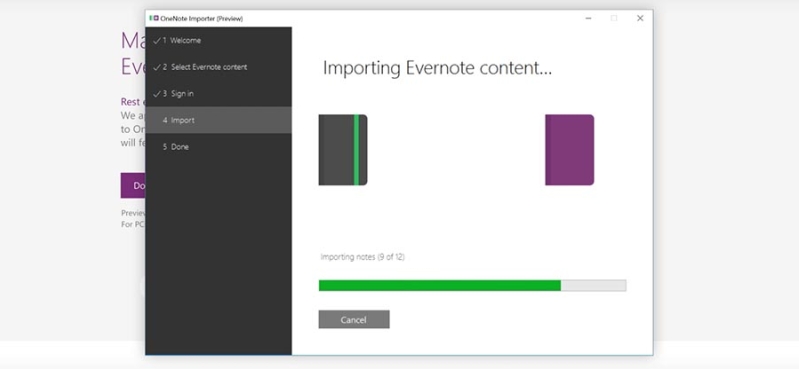Image resolution: width=799 pixels, height=369 pixels.
Task: Click the Importing Evernote content heading
Action: (437, 68)
